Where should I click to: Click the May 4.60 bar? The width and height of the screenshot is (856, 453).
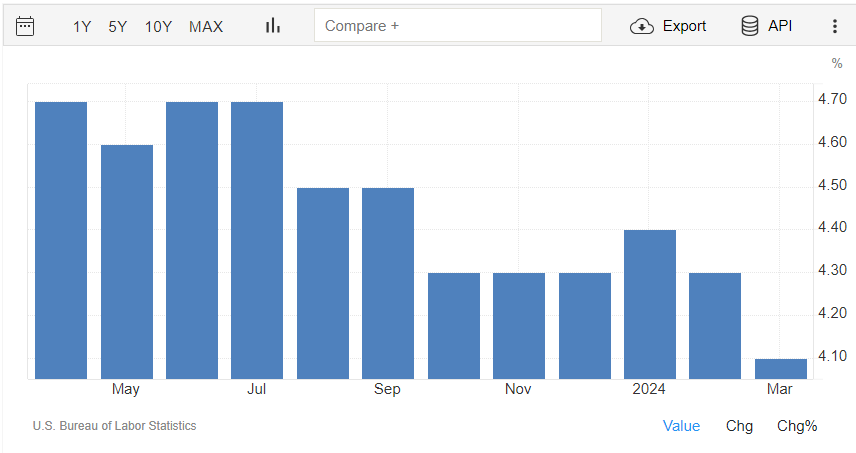click(127, 262)
